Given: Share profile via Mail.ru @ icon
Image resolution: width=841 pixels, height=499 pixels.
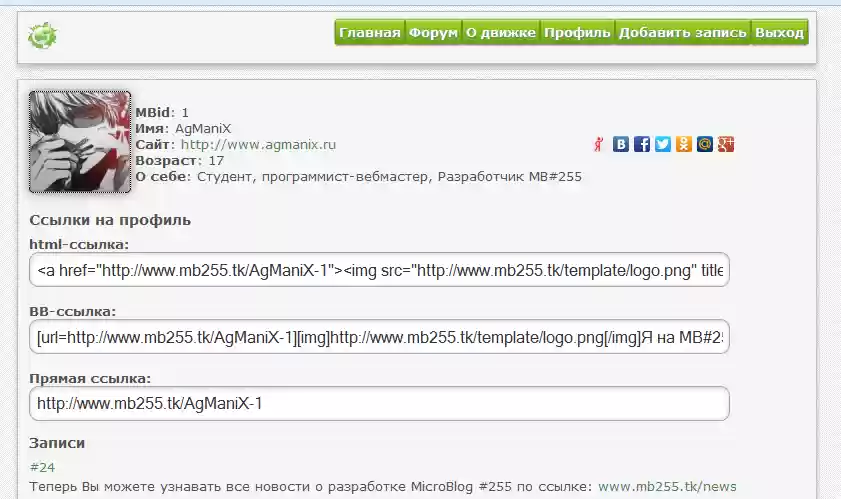Looking at the screenshot, I should point(705,144).
